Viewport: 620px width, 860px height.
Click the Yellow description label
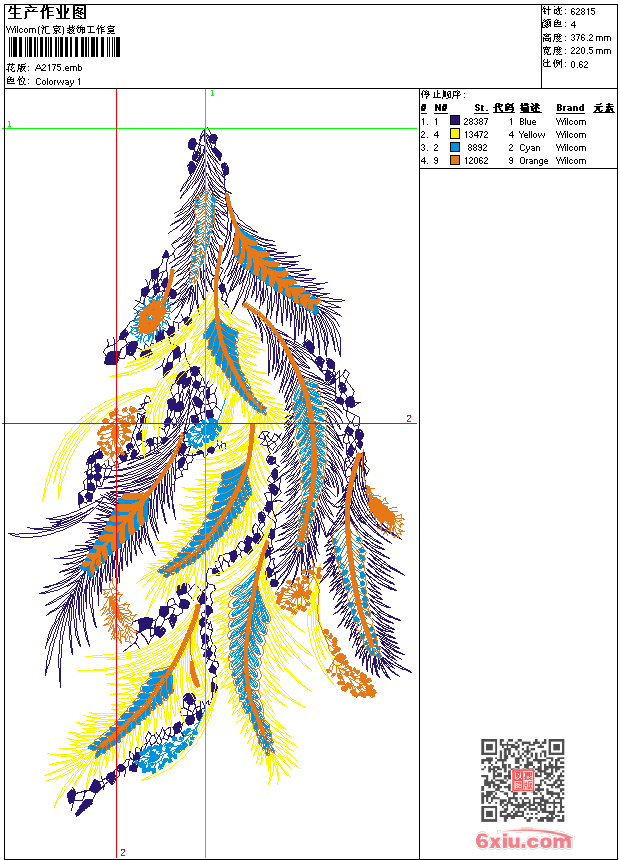[532, 135]
